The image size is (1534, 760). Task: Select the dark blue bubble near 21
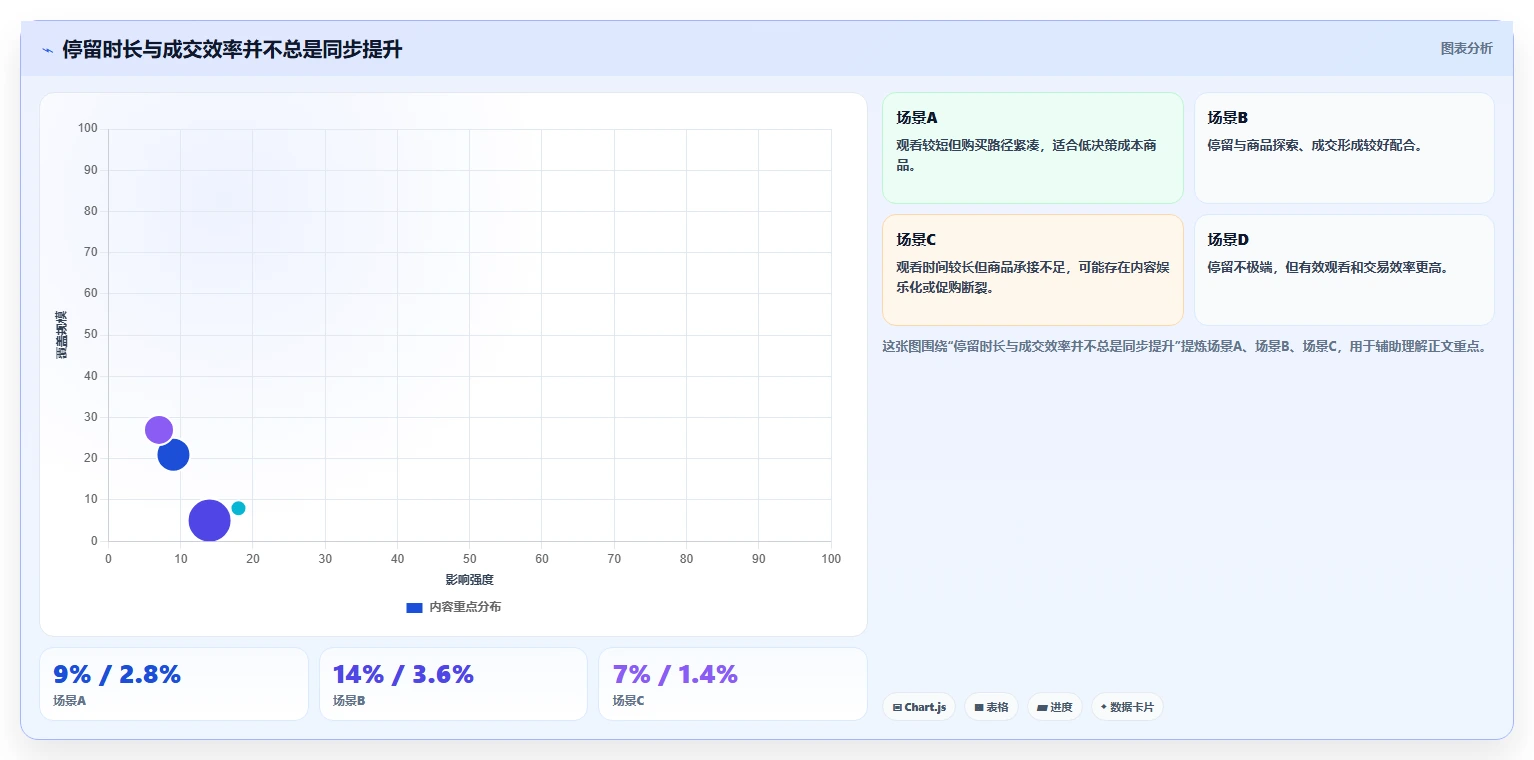pyautogui.click(x=174, y=455)
